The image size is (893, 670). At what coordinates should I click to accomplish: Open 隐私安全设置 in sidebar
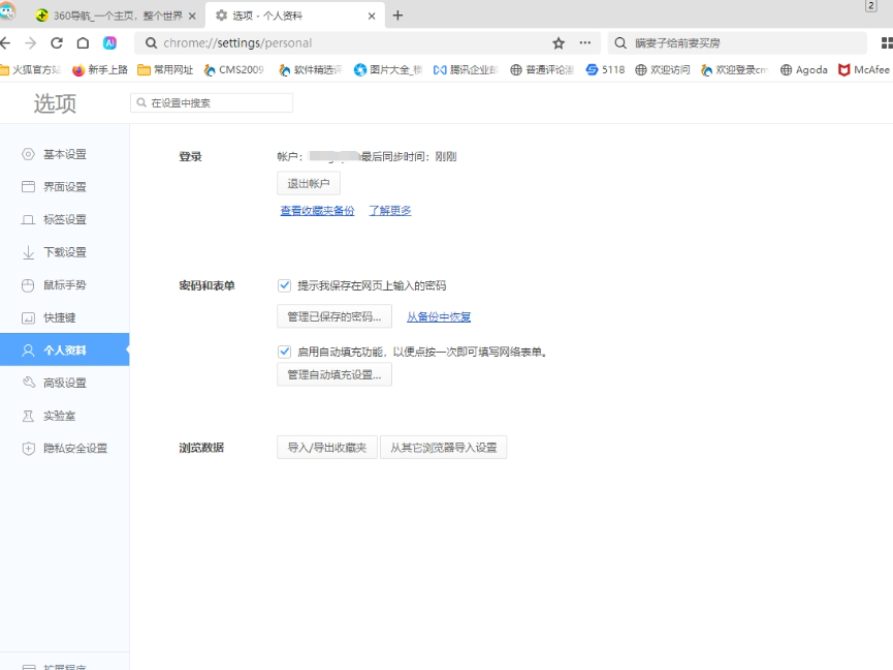(65, 448)
